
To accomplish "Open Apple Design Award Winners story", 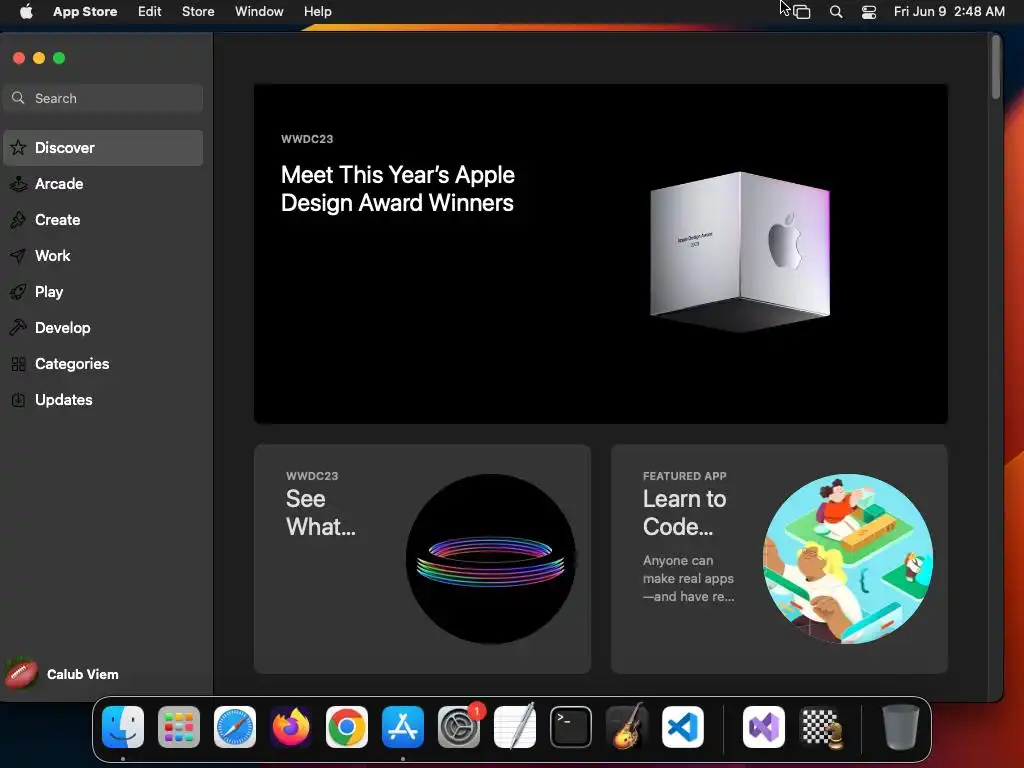I will click(x=601, y=253).
